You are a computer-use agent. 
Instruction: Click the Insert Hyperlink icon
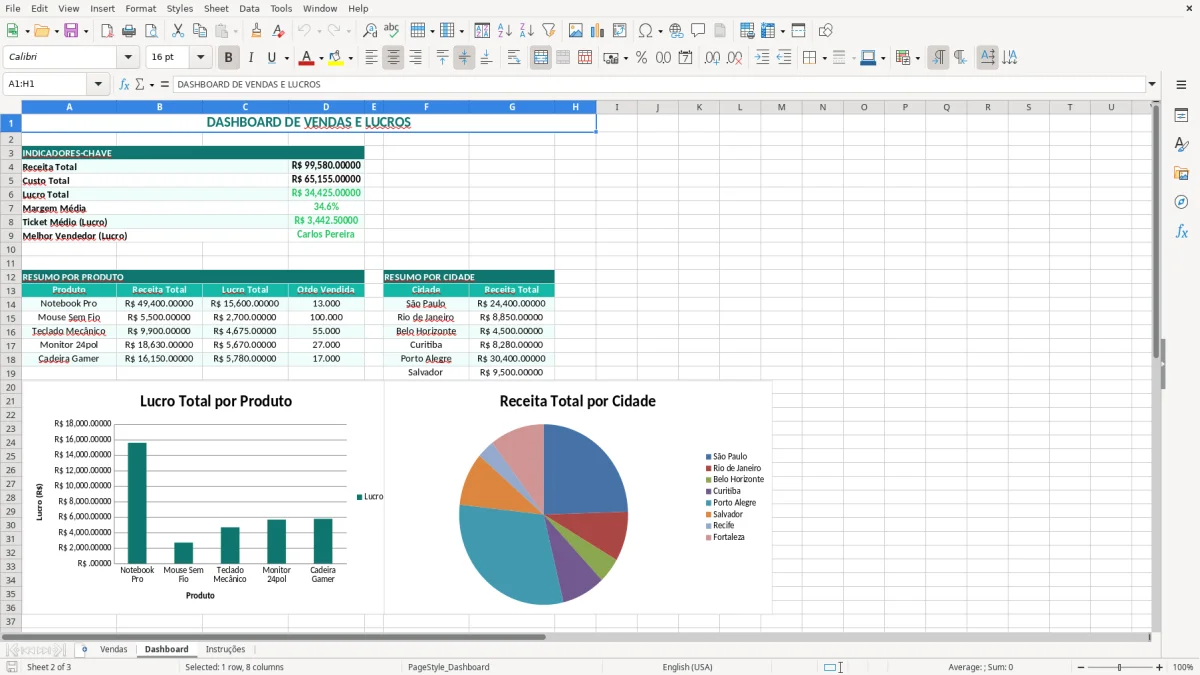(x=676, y=31)
